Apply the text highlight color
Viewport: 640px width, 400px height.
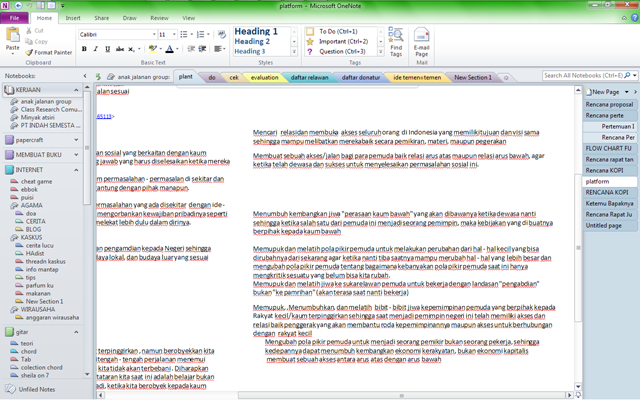click(x=153, y=49)
